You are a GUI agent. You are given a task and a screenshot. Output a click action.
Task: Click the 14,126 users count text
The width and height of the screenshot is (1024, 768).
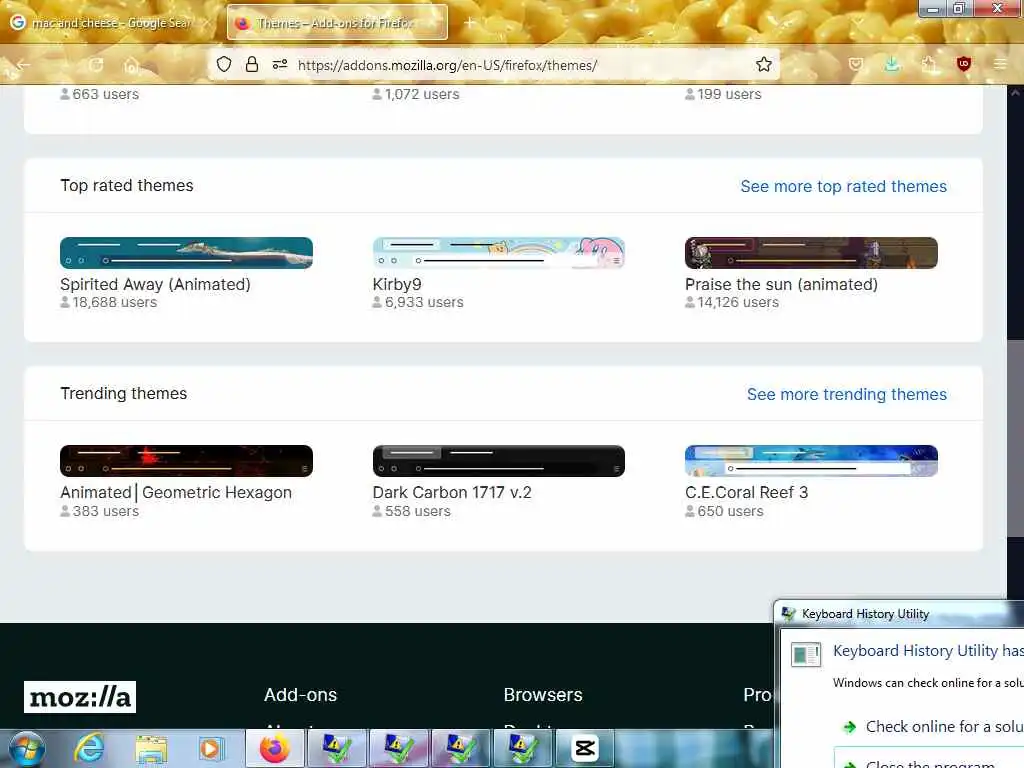[x=738, y=302]
